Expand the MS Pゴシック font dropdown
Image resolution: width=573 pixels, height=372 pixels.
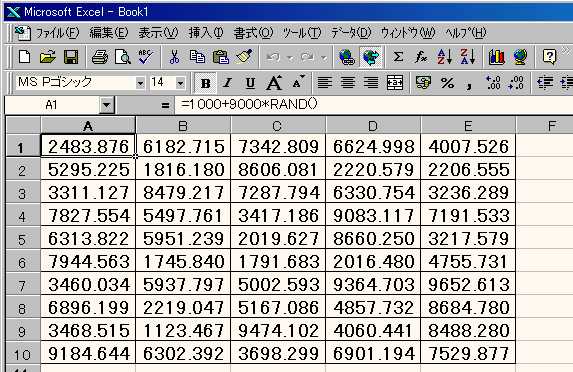[140, 83]
